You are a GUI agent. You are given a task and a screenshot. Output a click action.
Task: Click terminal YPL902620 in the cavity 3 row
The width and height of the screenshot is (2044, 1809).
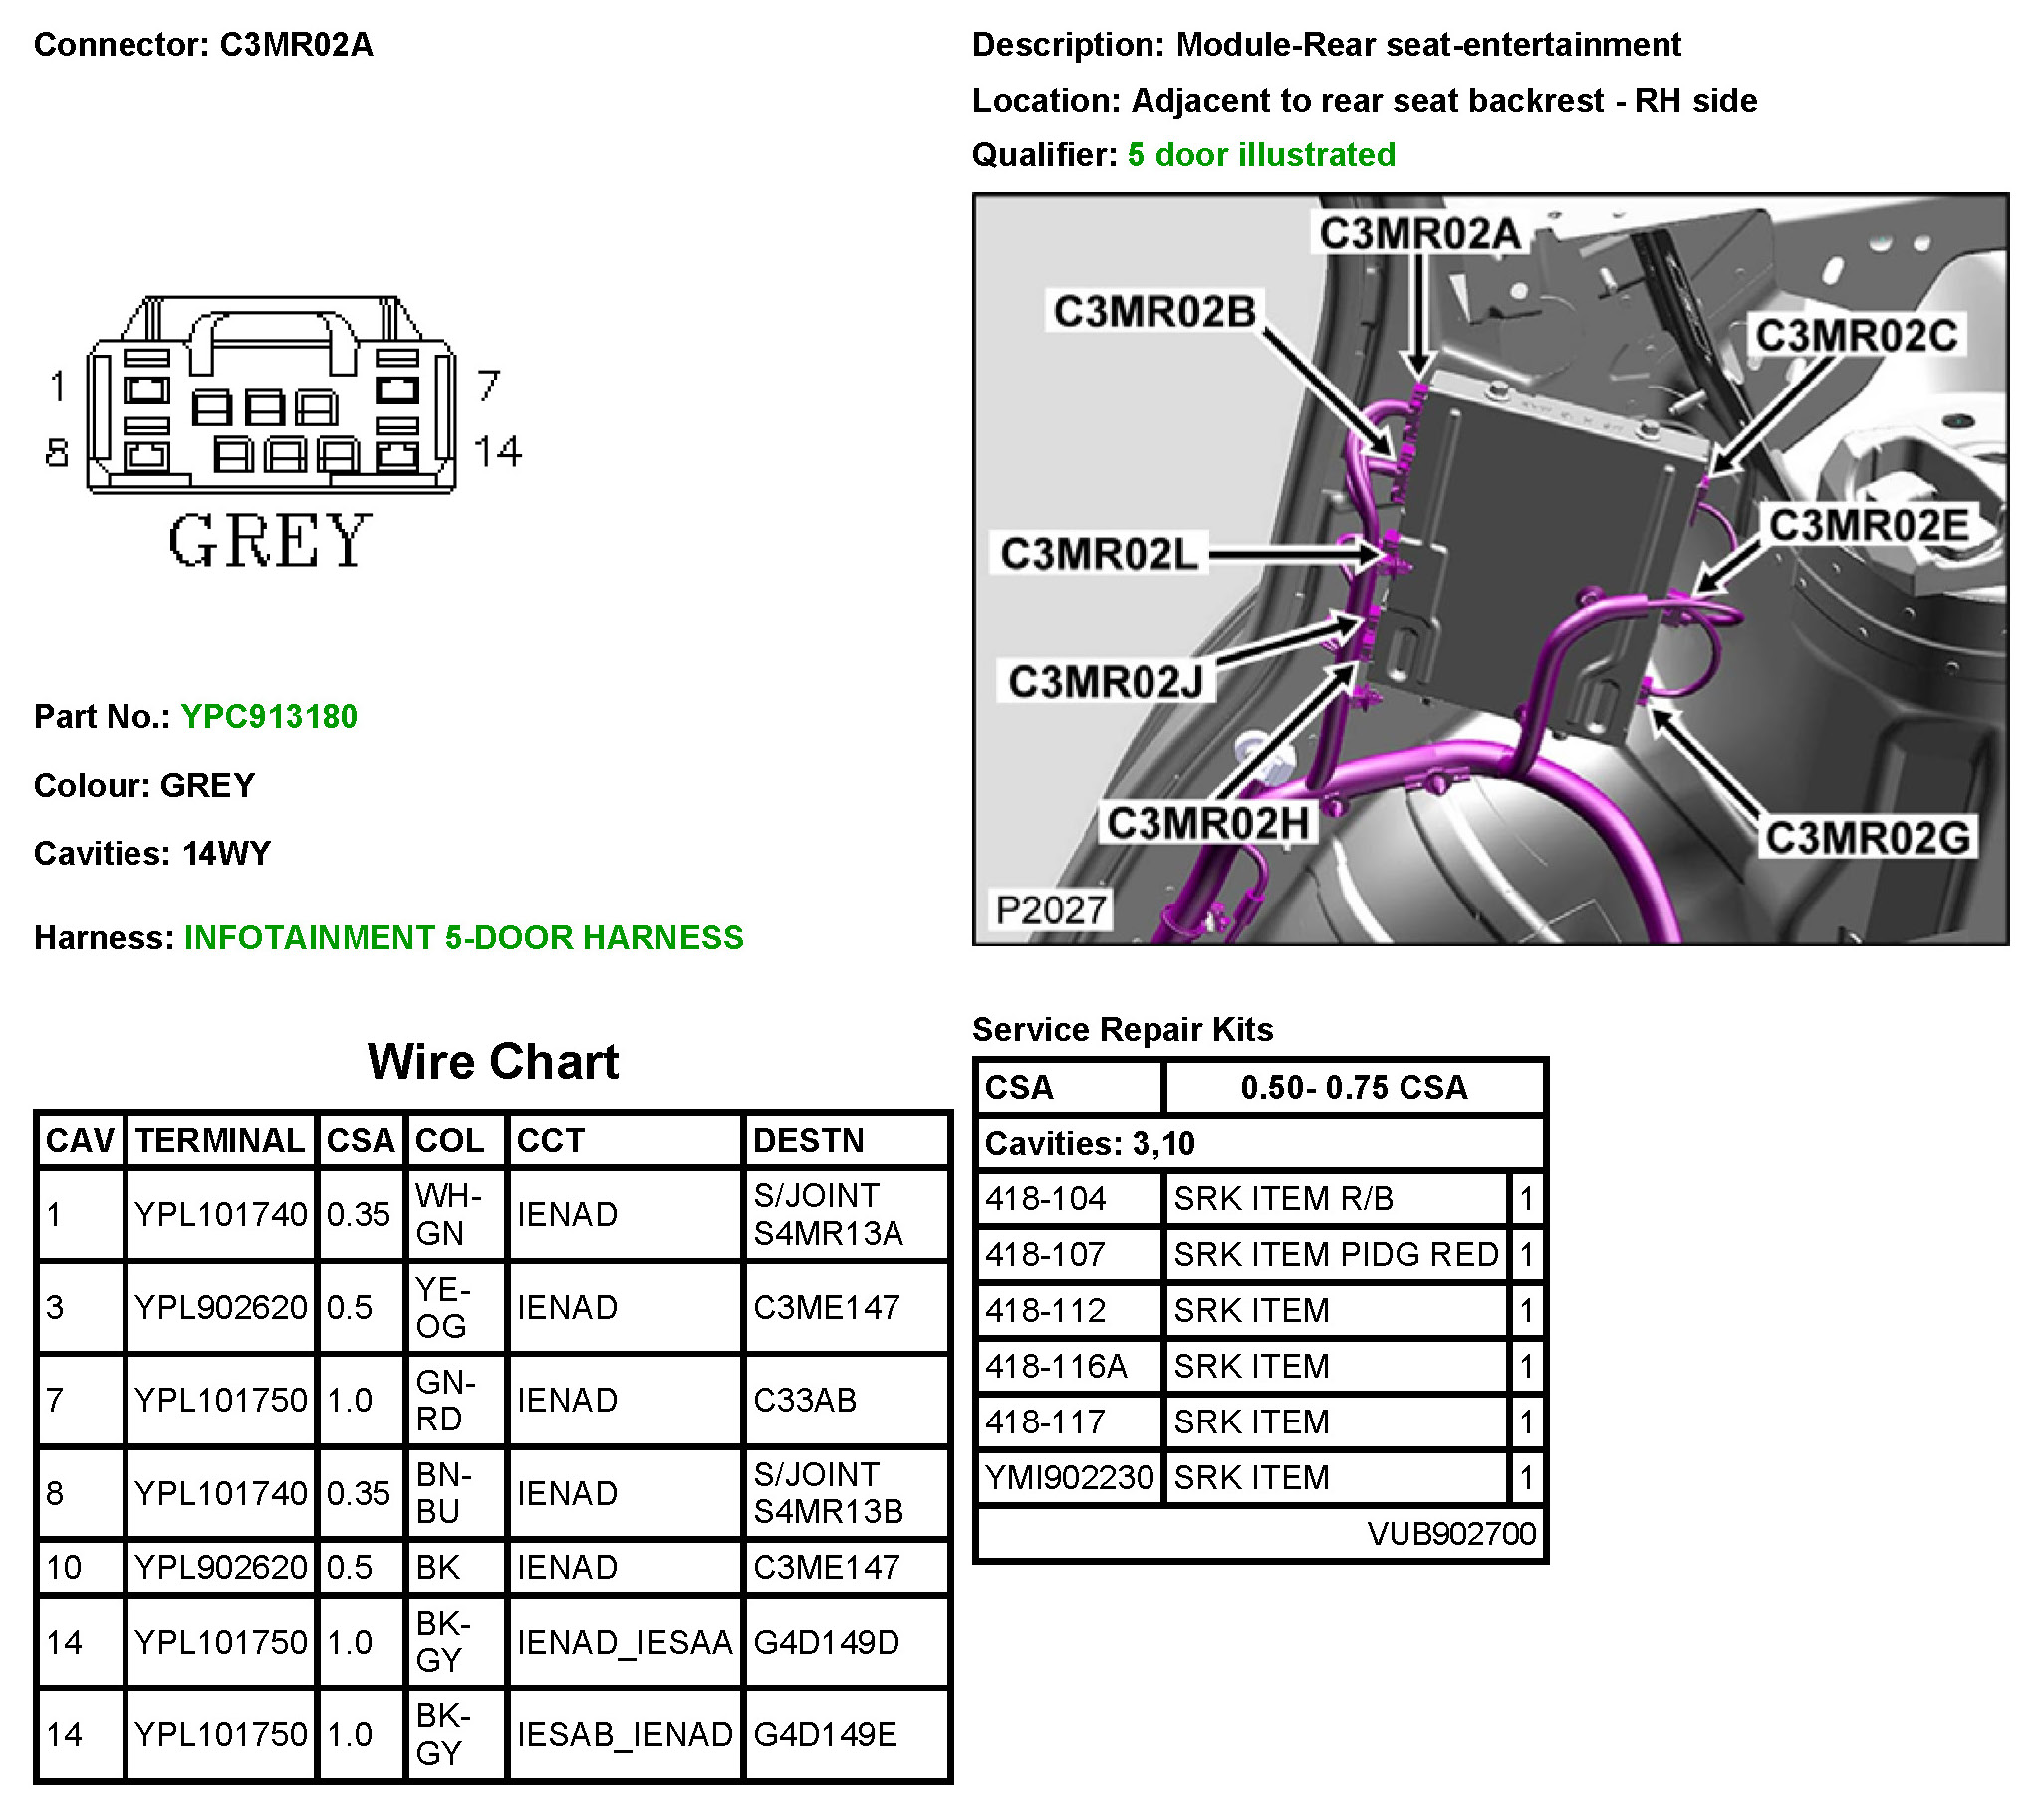point(220,1307)
